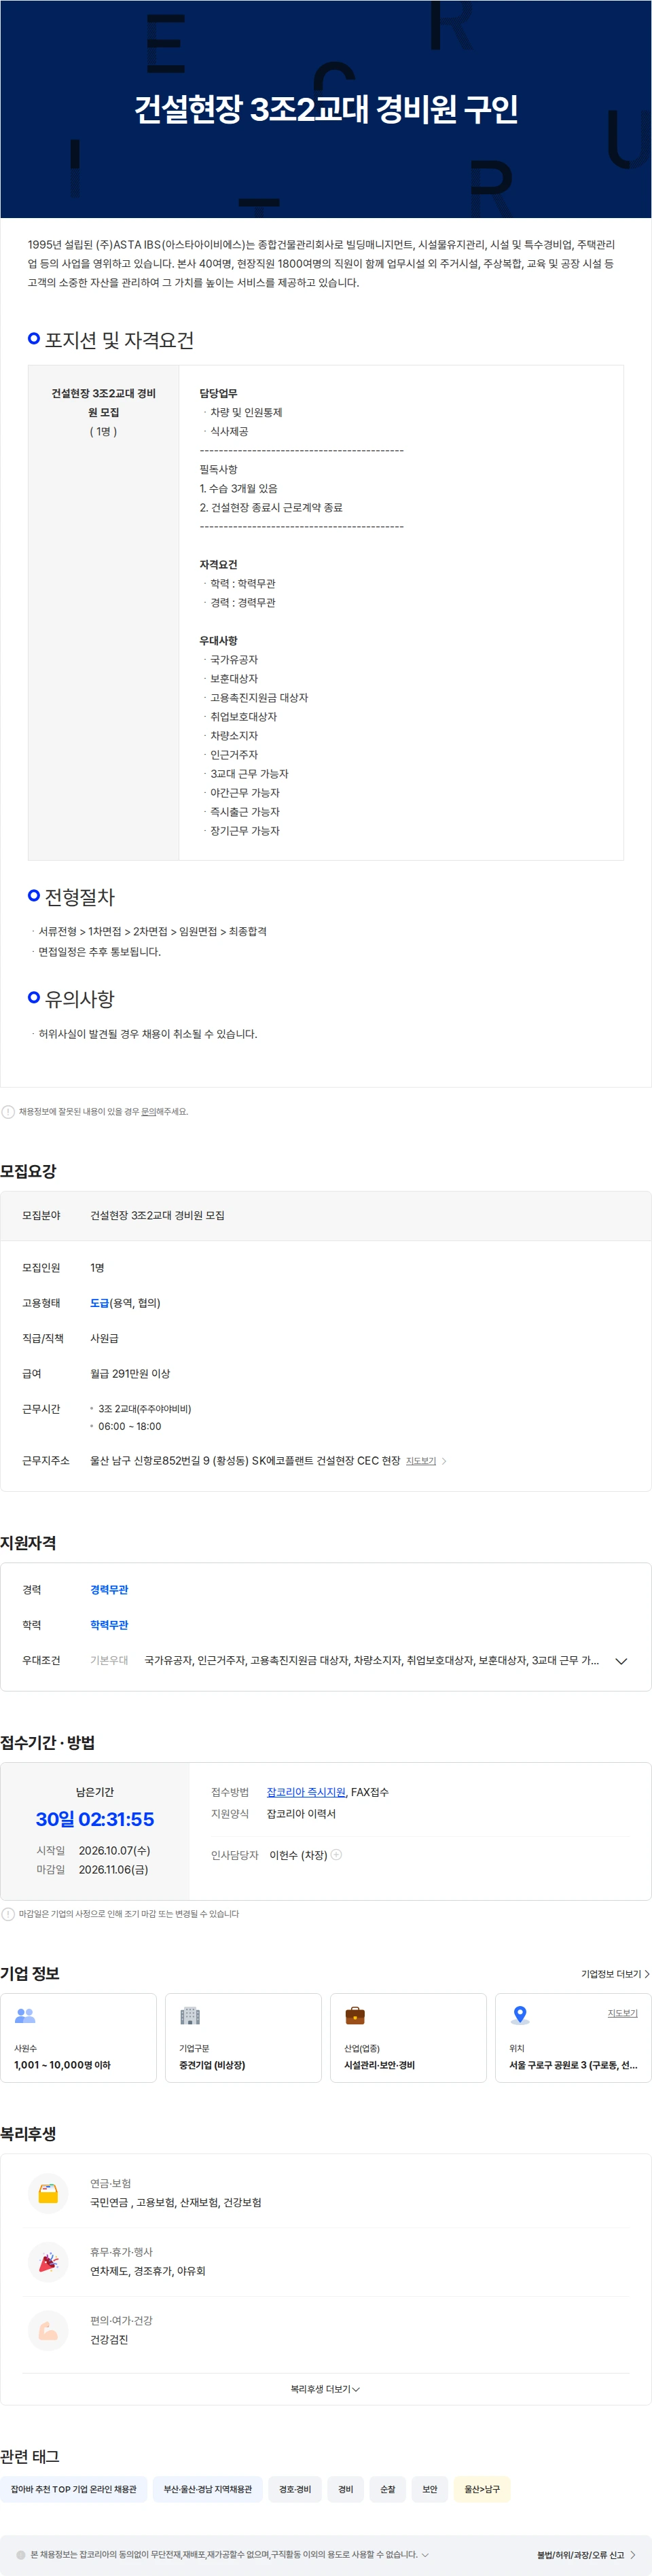Click the pension and insurance benefit icon
The height and width of the screenshot is (2576, 652).
(x=48, y=2193)
